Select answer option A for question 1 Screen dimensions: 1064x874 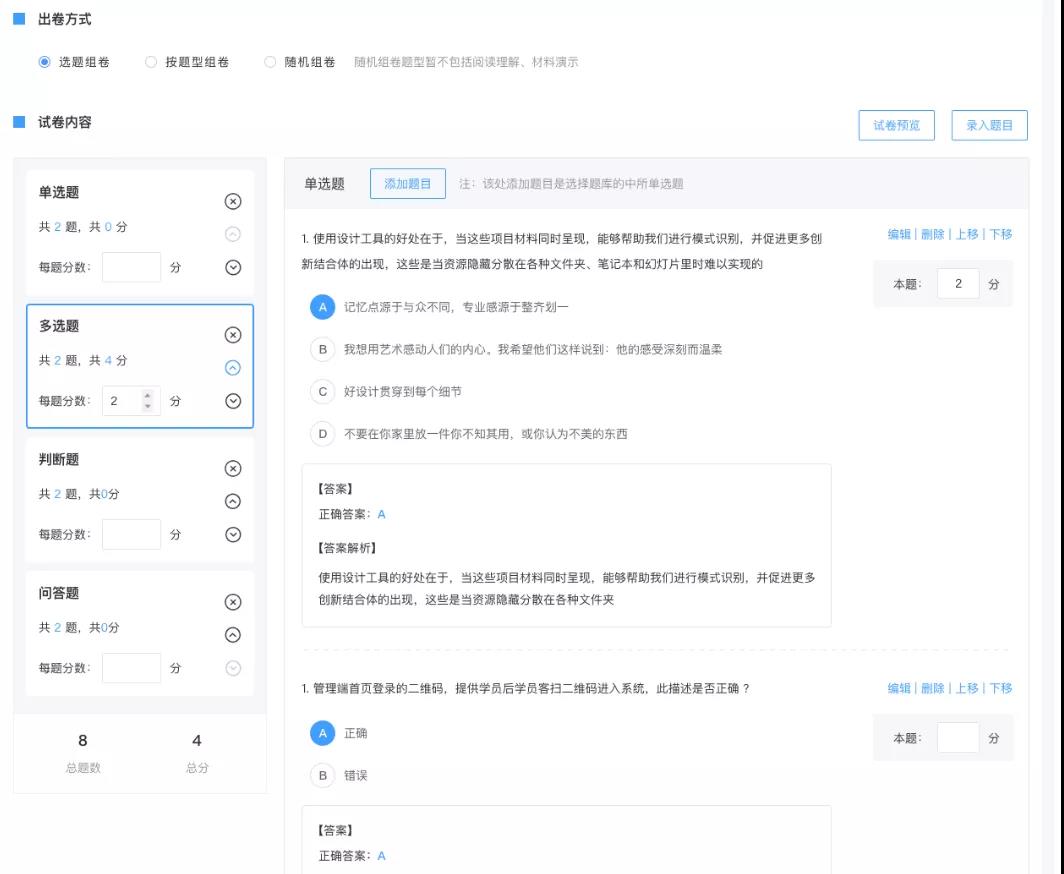coord(322,307)
